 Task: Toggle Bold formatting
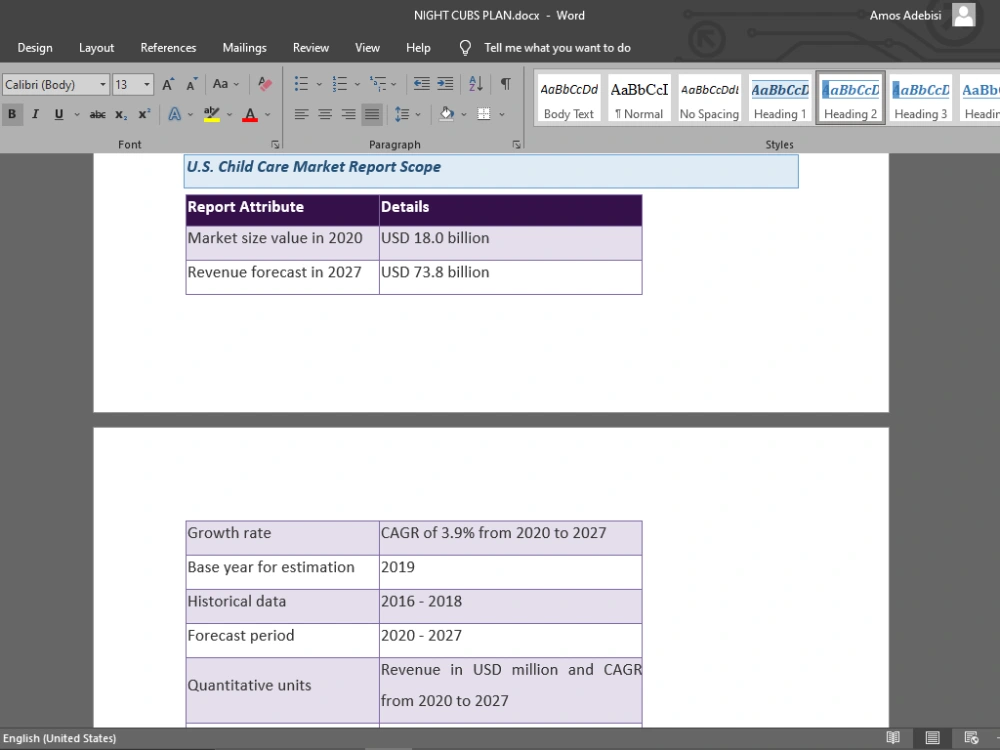[11, 115]
